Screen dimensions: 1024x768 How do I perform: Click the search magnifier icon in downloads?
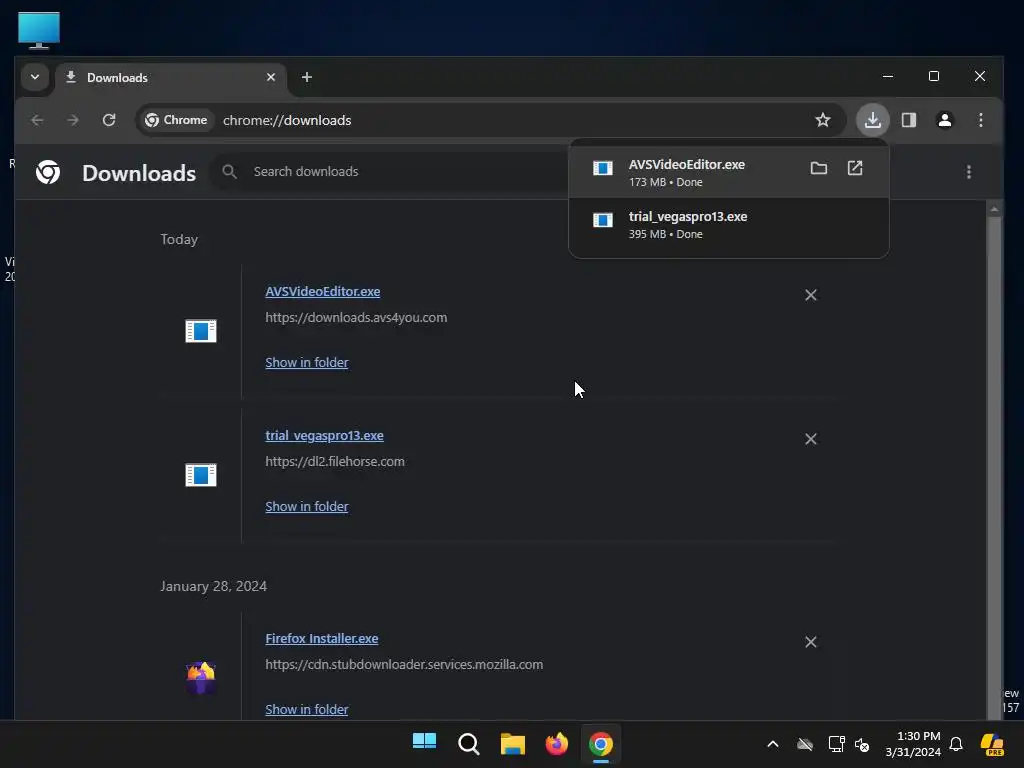229,172
